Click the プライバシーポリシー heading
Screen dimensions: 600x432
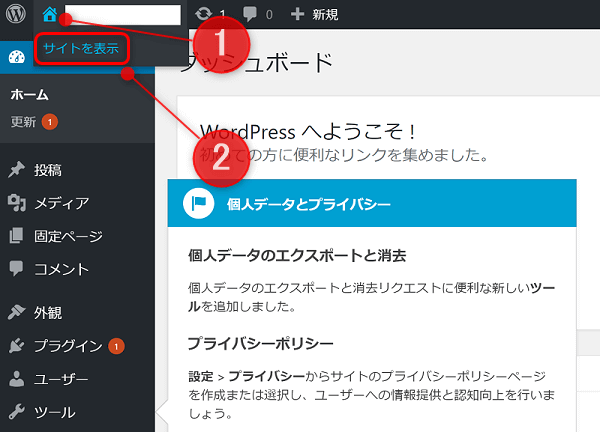tap(260, 343)
